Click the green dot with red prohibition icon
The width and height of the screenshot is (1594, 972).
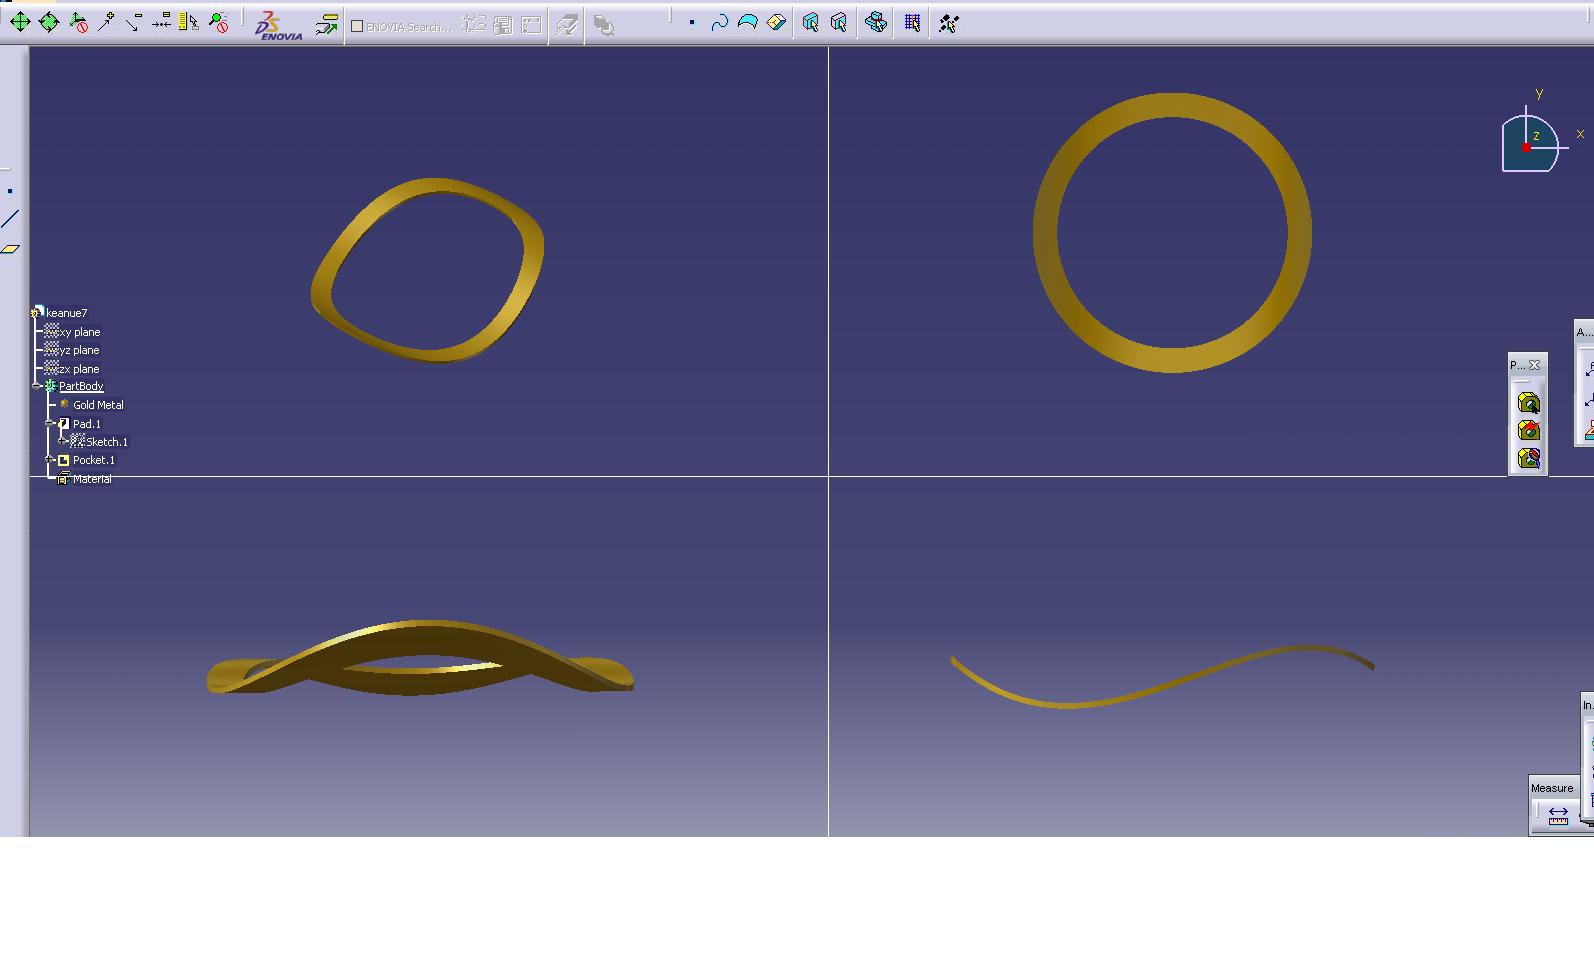click(x=219, y=22)
